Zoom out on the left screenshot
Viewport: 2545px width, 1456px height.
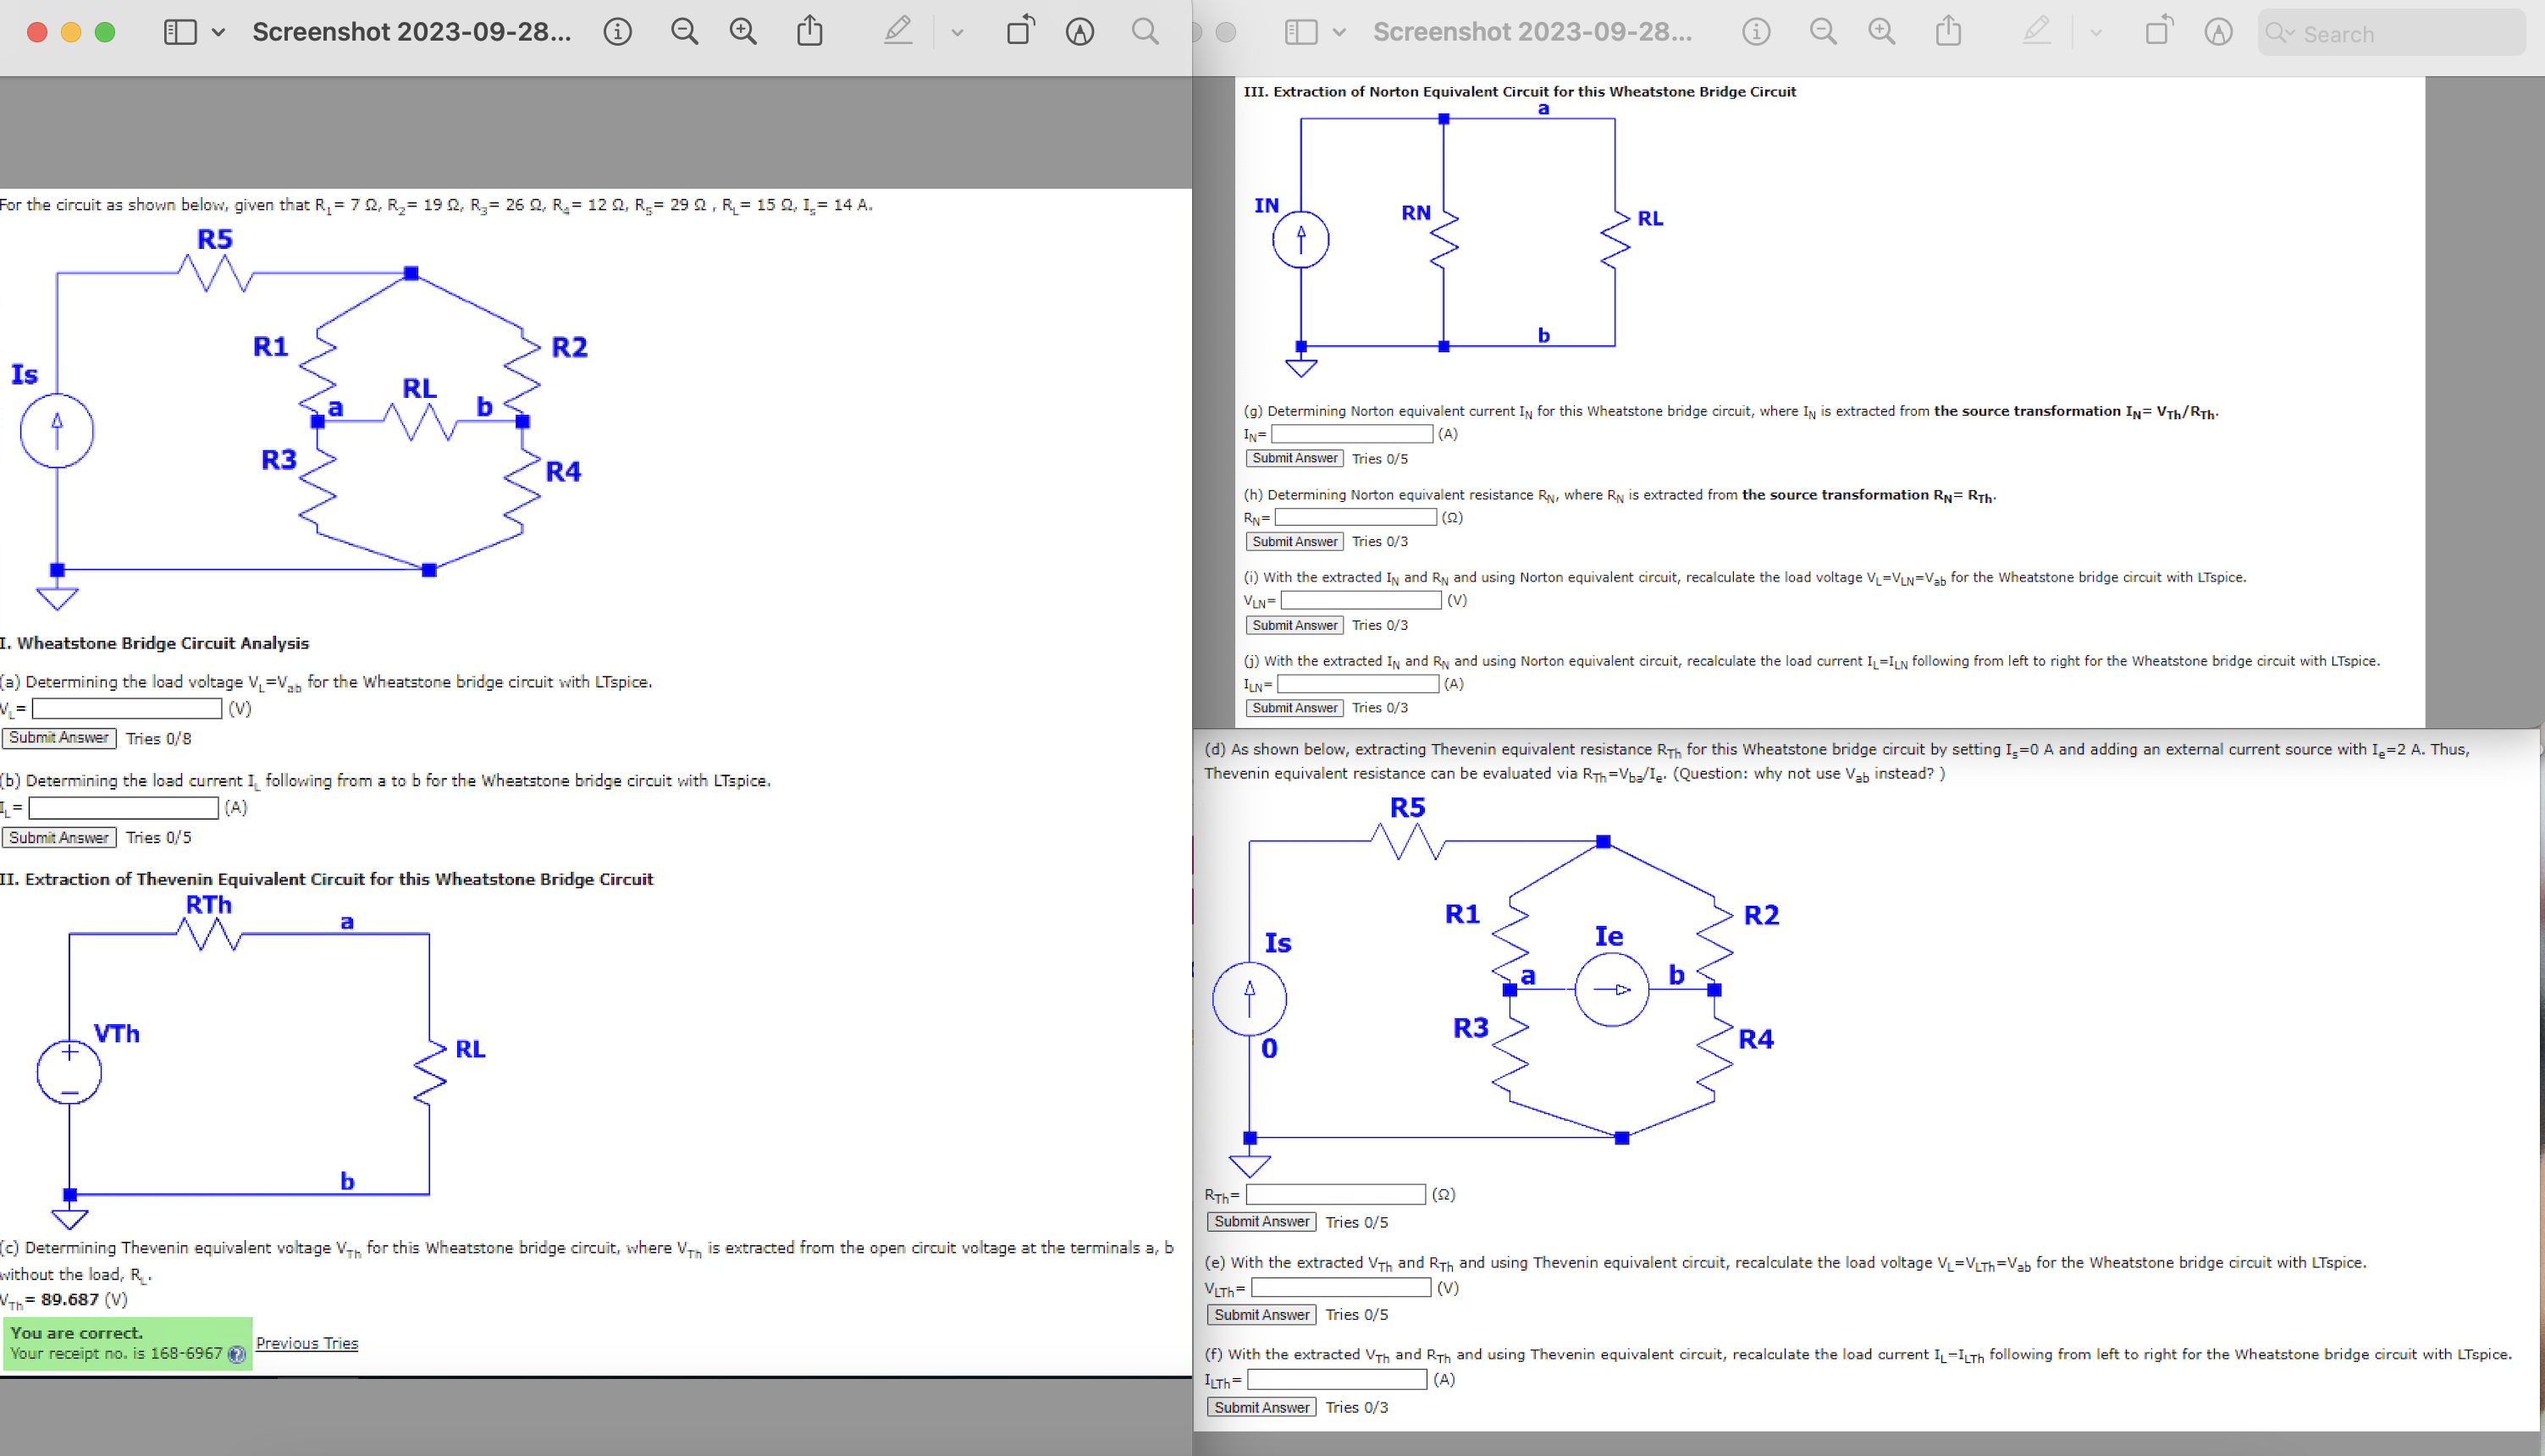684,31
